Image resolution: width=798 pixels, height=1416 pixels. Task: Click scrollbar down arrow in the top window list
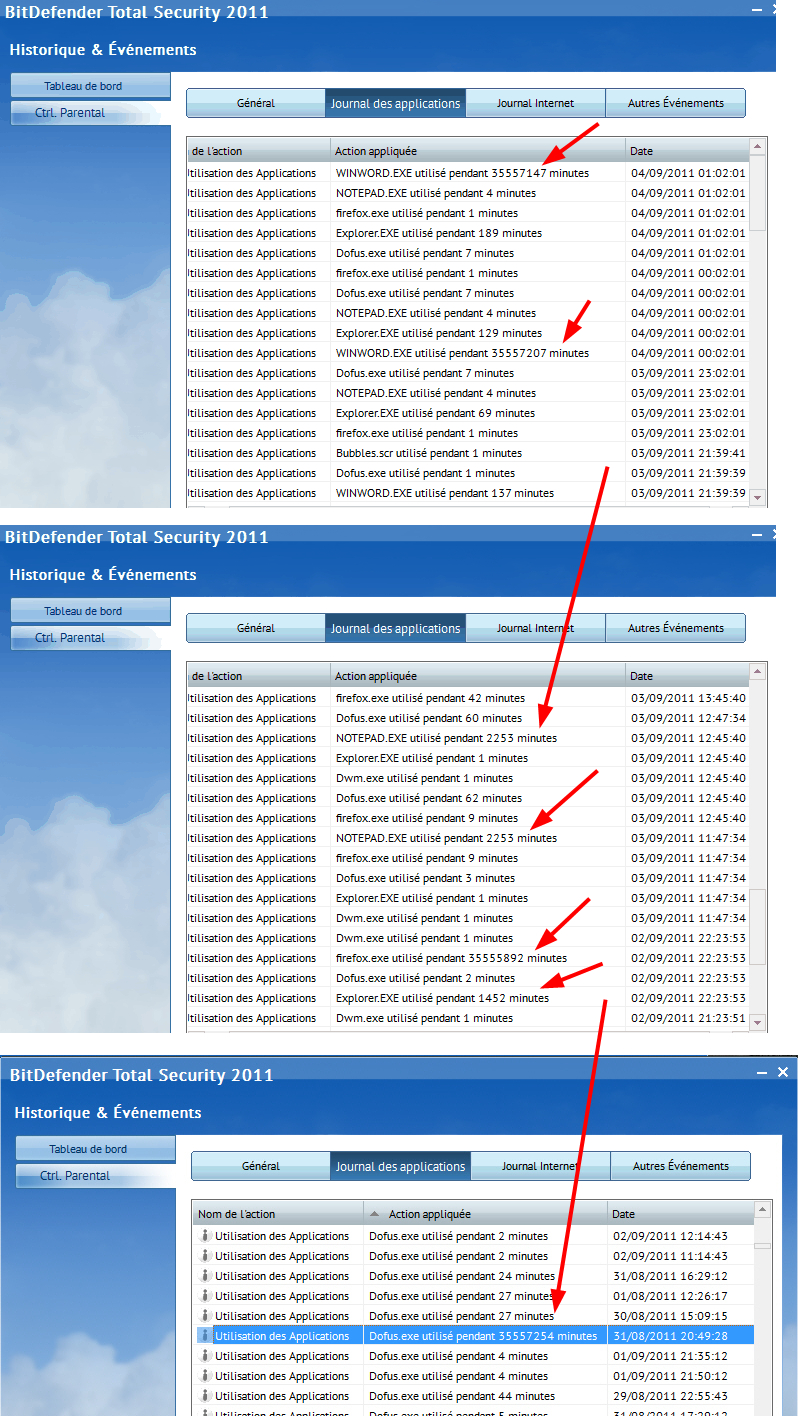(x=757, y=496)
